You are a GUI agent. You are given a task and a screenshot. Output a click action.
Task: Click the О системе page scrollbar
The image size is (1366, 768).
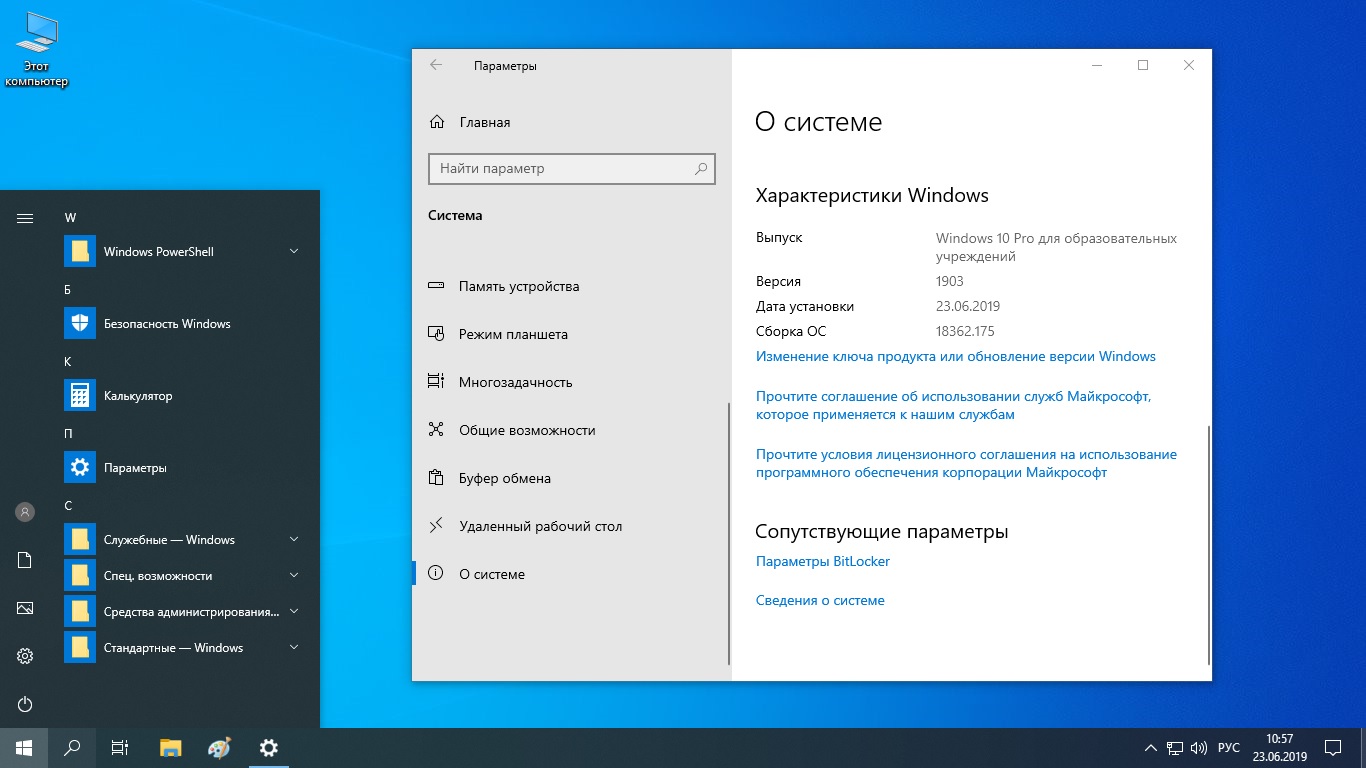click(1209, 545)
